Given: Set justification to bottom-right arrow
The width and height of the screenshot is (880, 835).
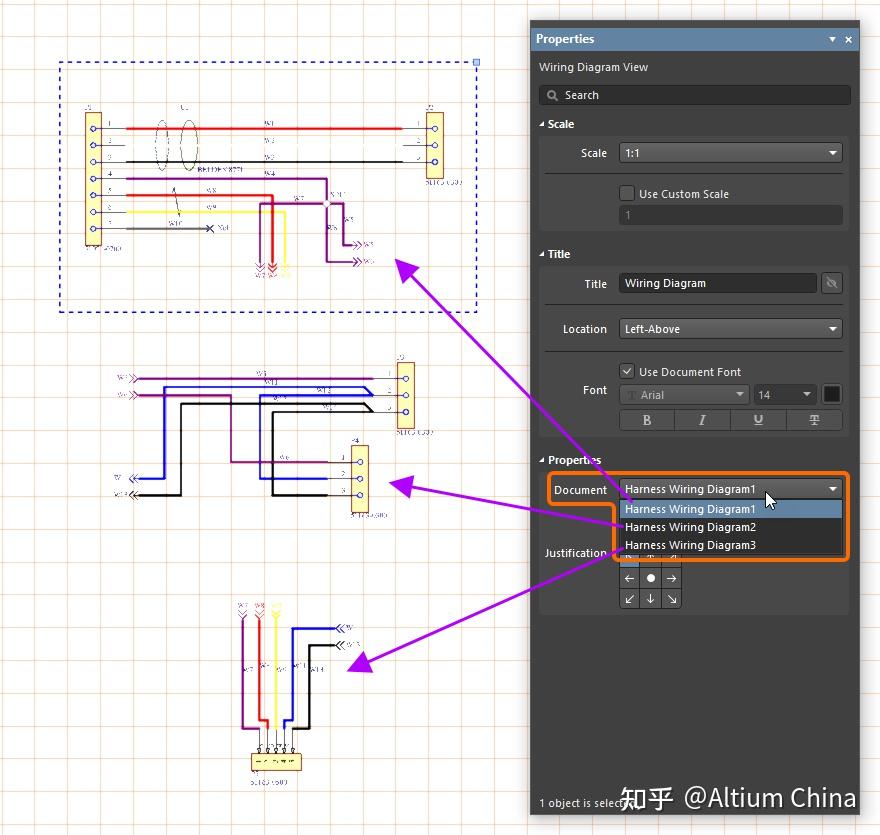Looking at the screenshot, I should tap(671, 599).
